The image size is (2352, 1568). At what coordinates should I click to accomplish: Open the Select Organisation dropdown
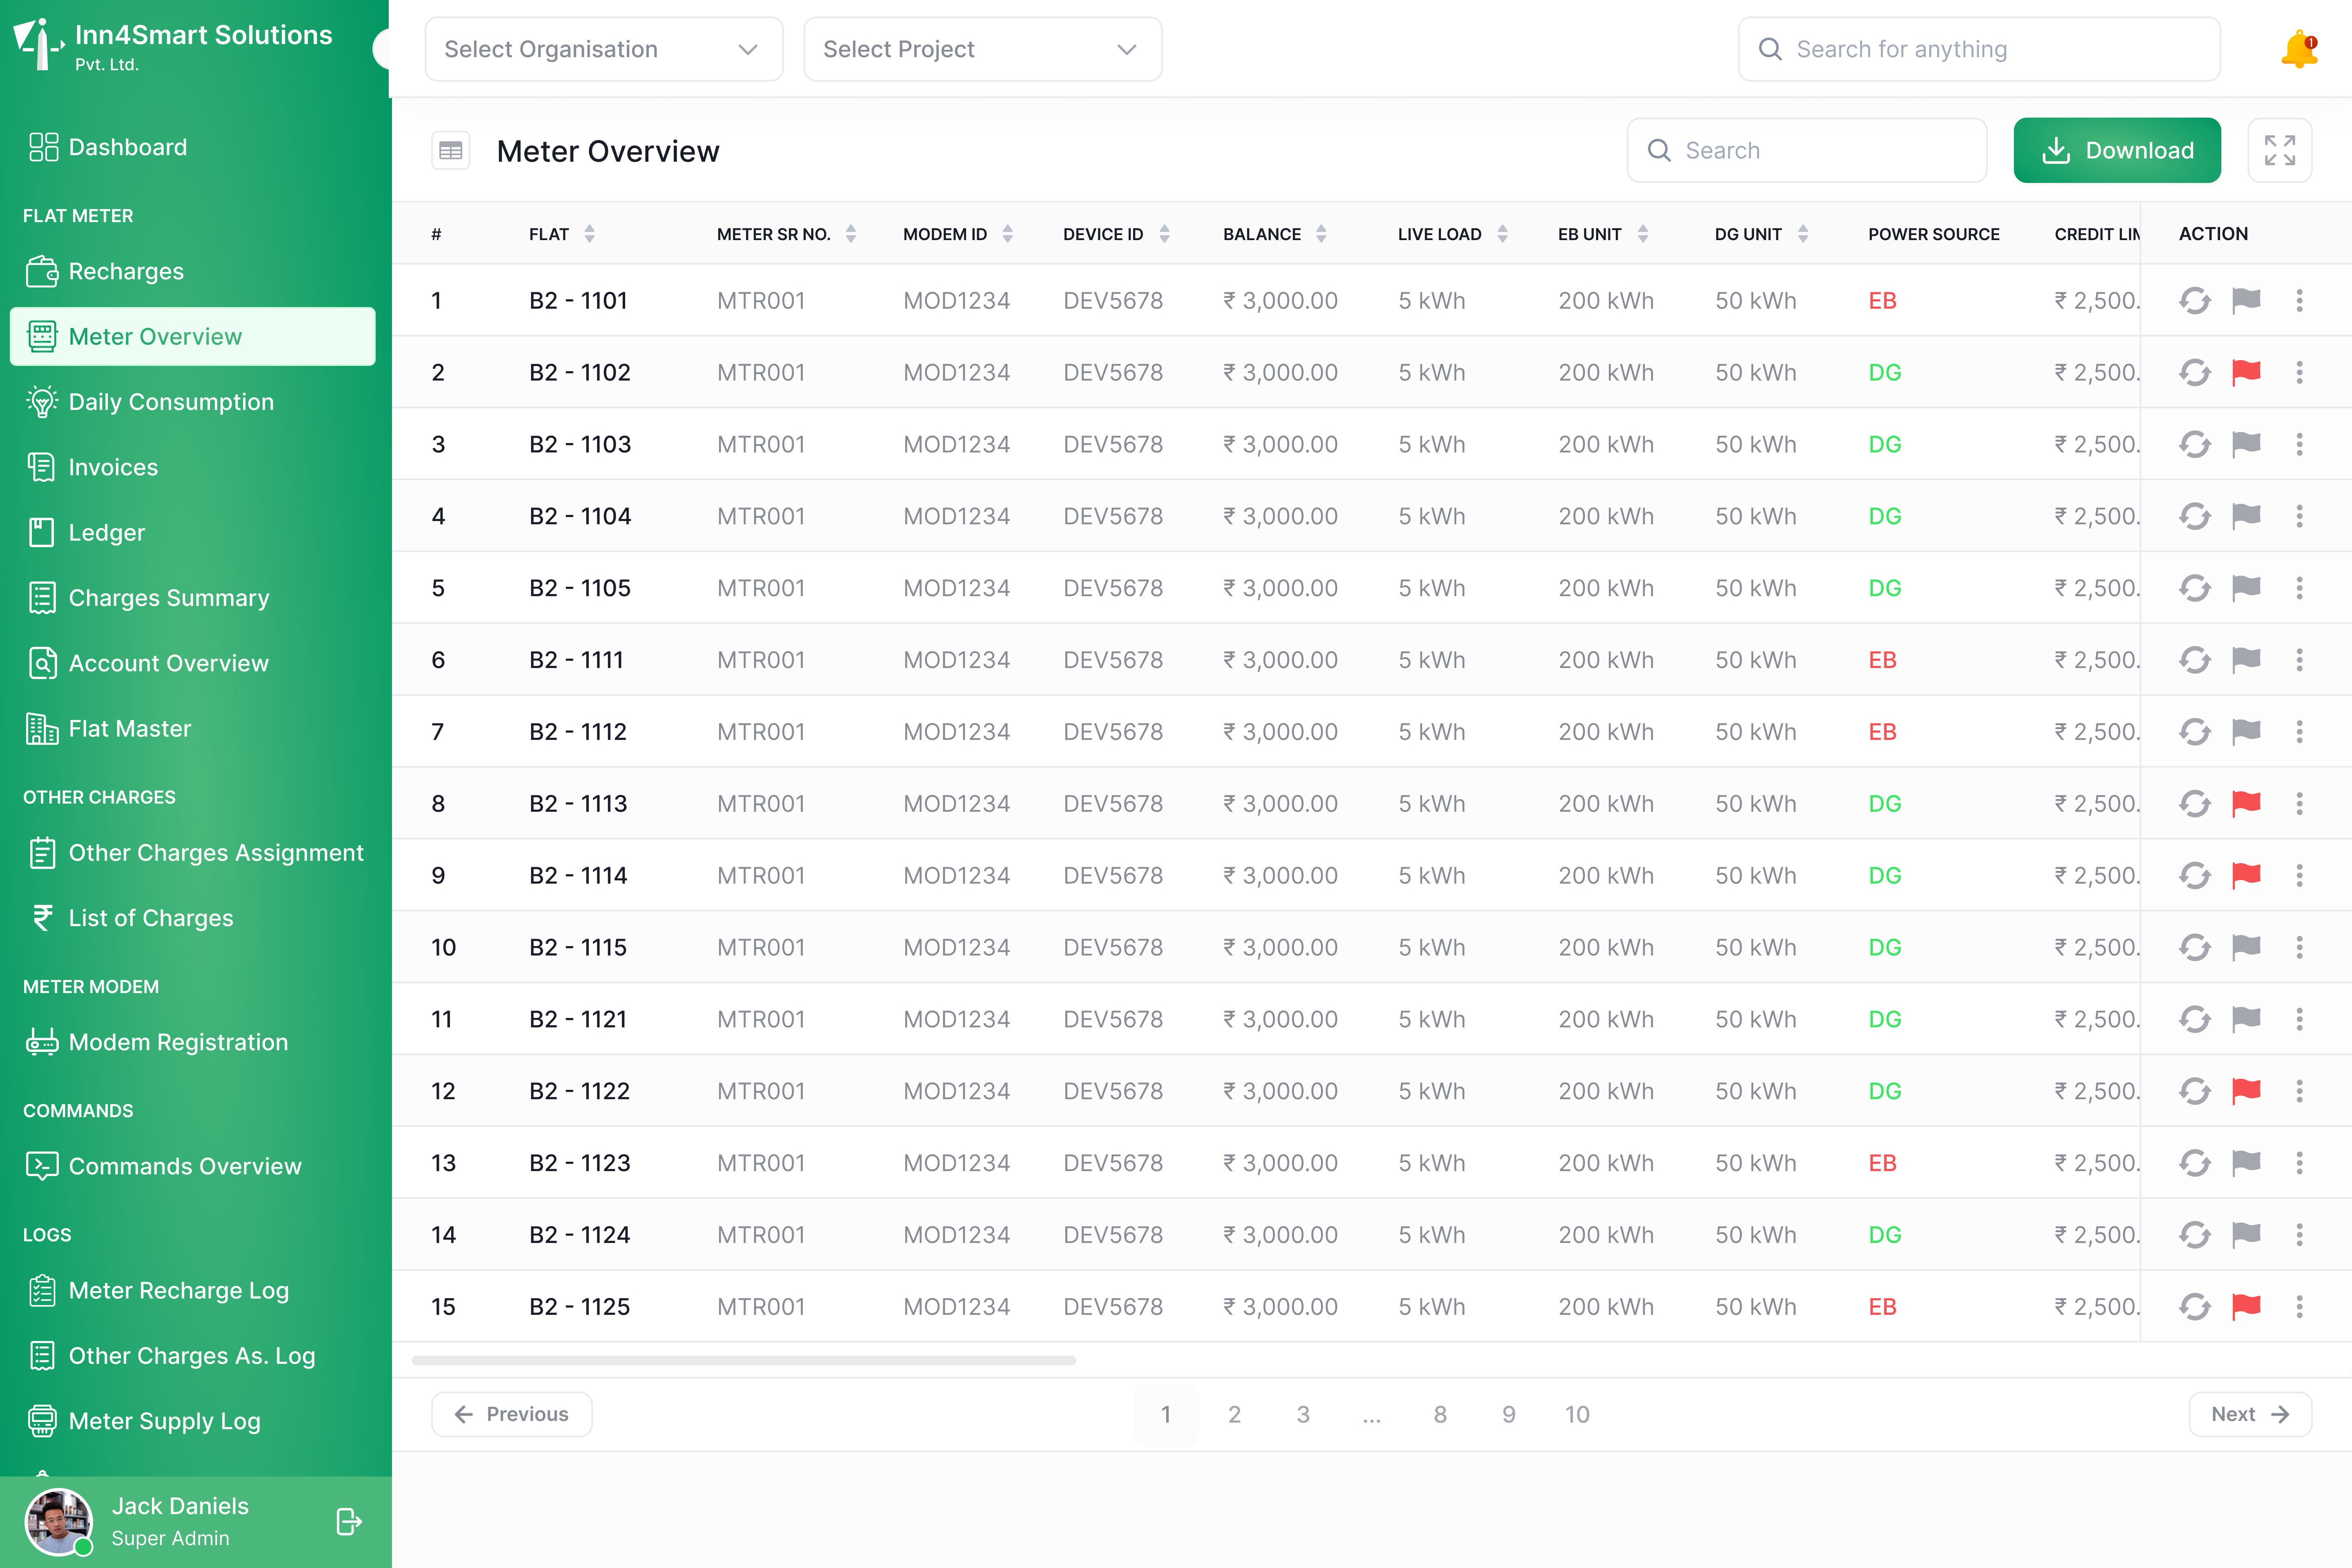[603, 49]
